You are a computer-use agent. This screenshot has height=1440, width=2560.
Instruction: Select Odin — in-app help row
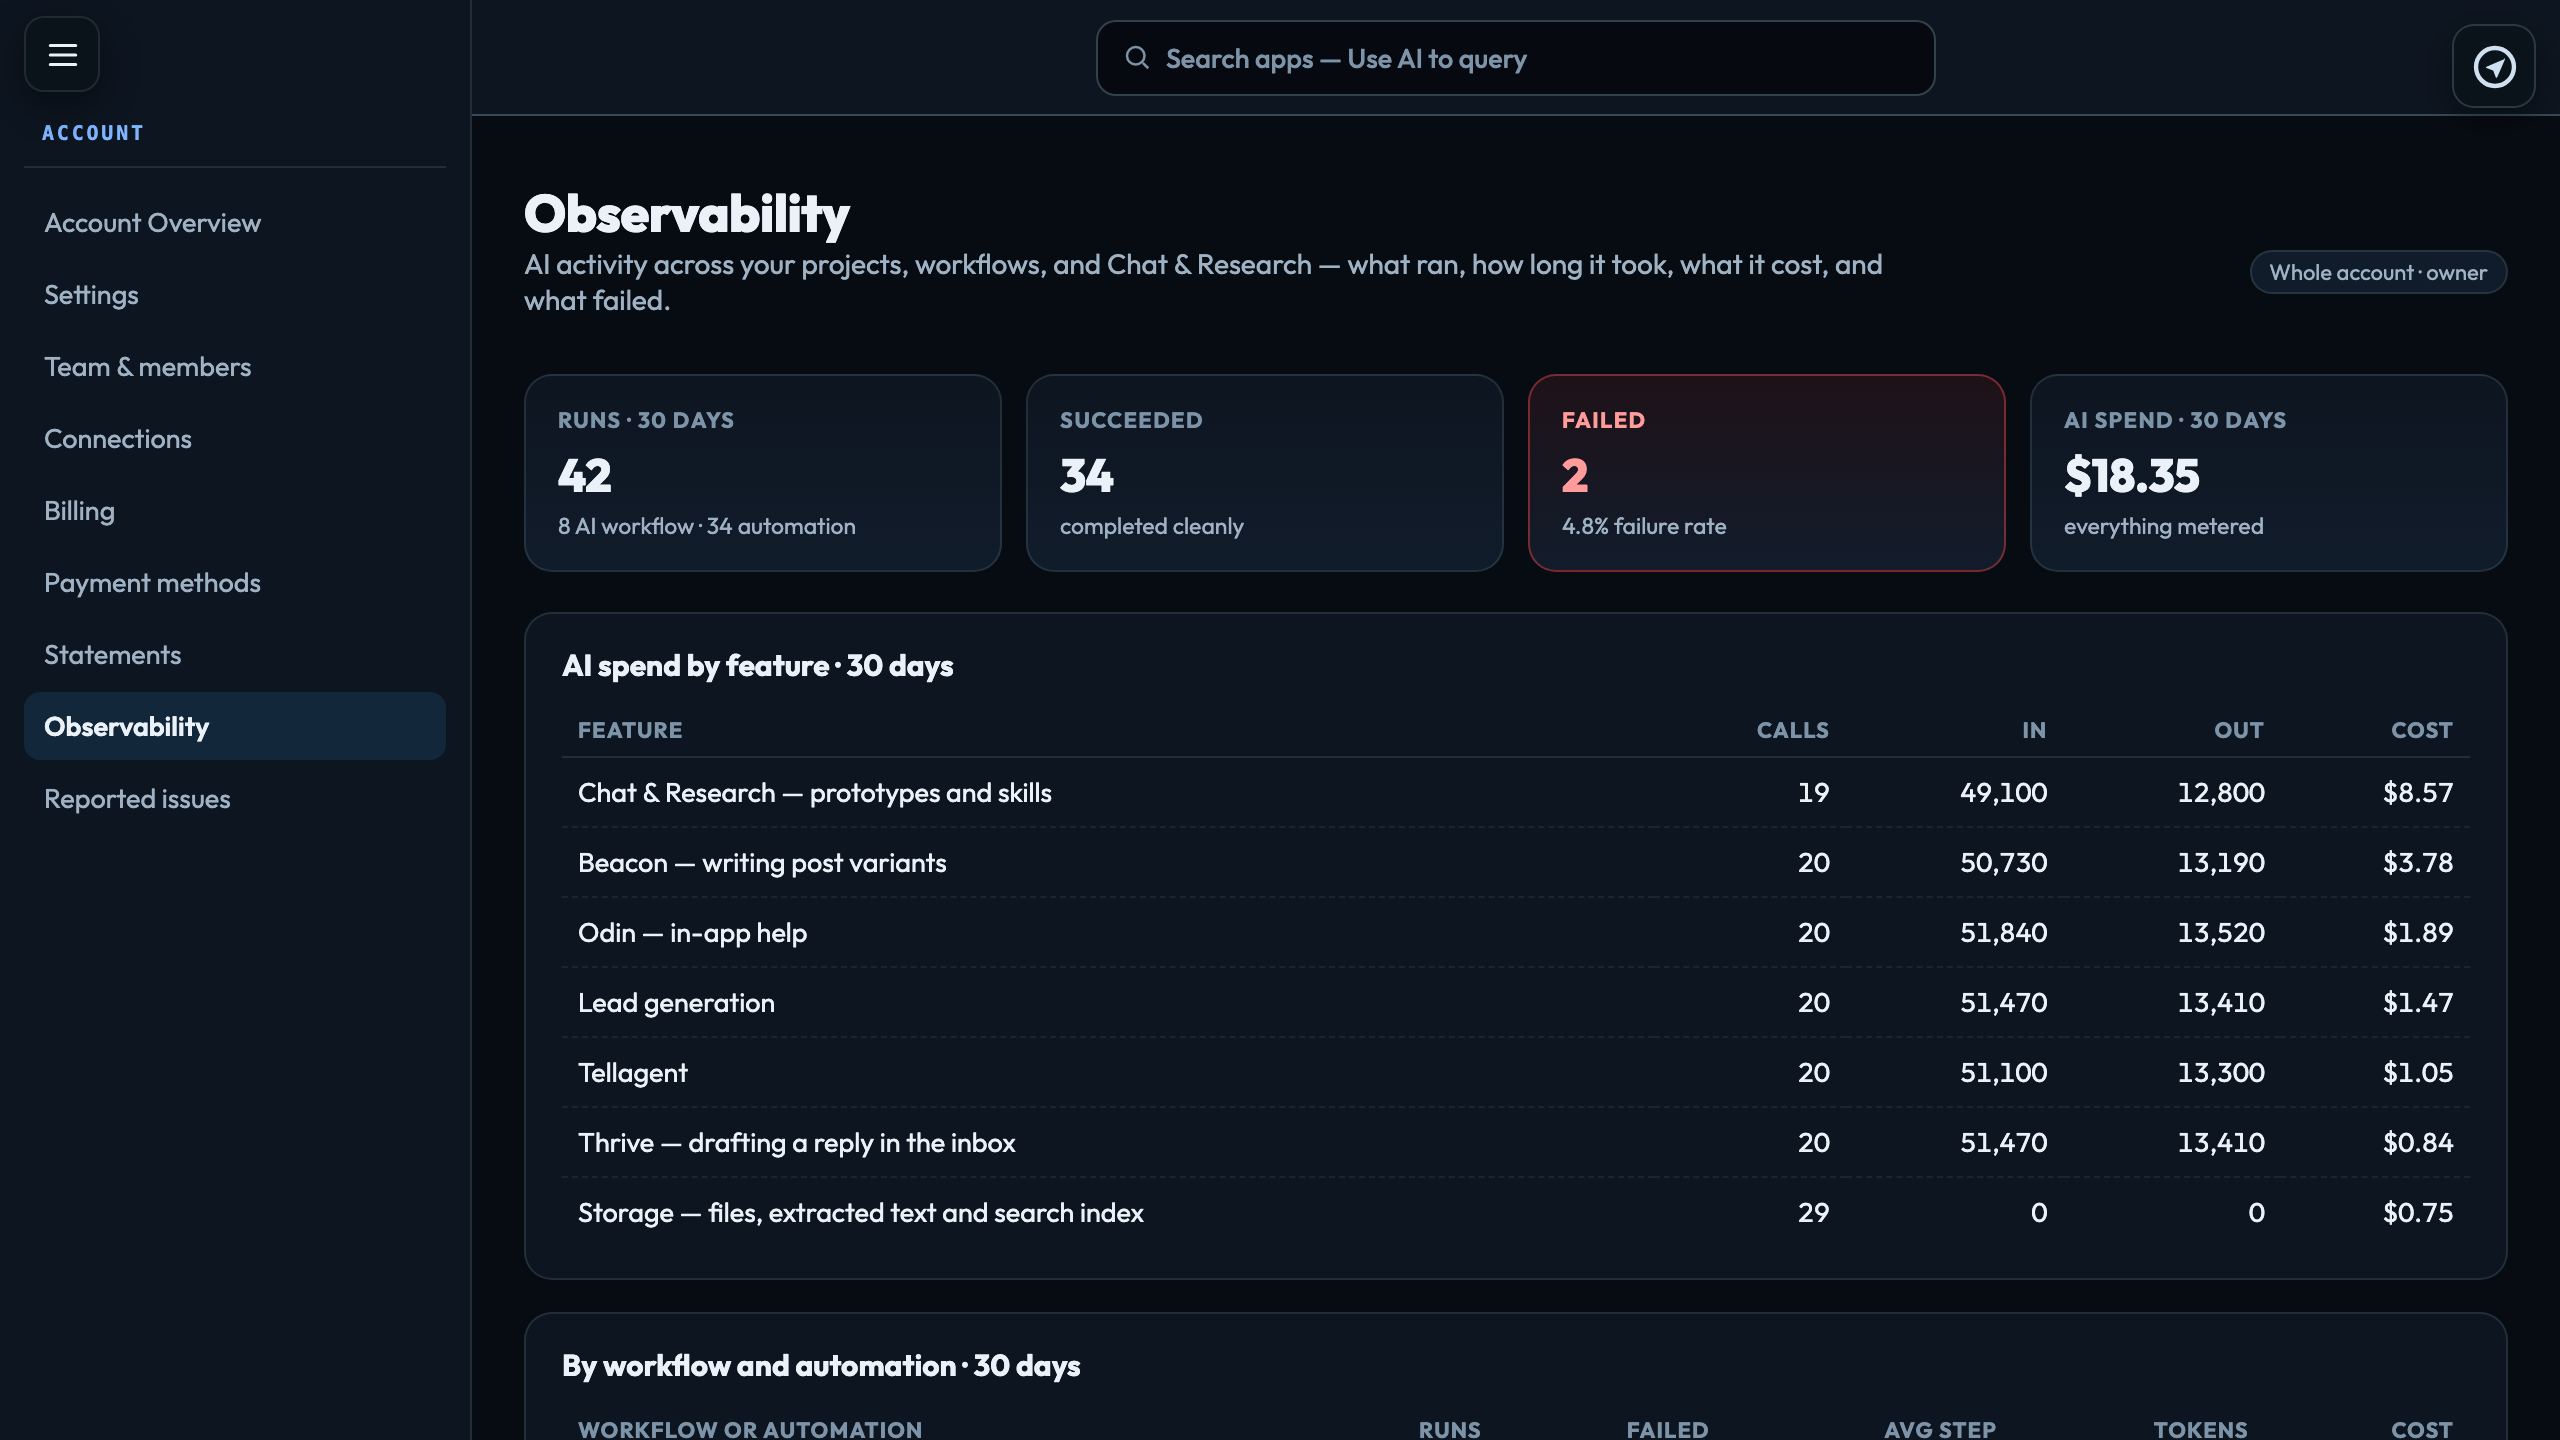tap(1515, 932)
